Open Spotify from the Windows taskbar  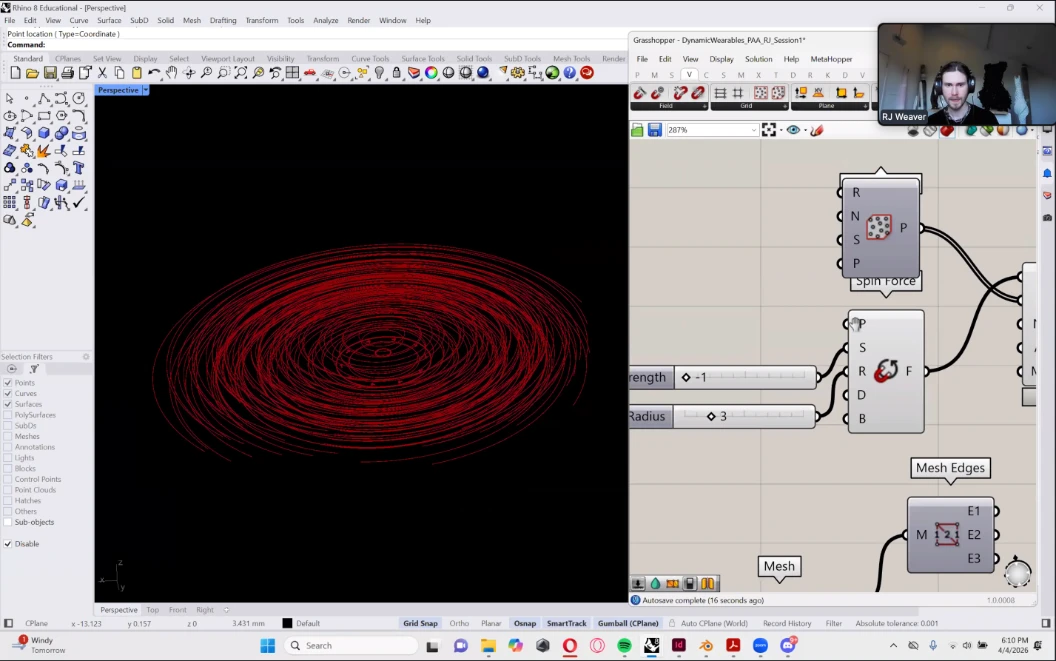[624, 646]
